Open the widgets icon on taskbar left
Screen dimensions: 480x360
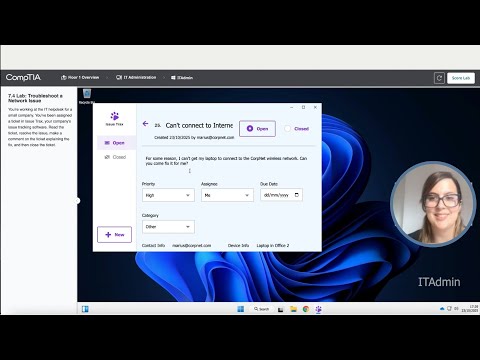pyautogui.click(x=85, y=309)
